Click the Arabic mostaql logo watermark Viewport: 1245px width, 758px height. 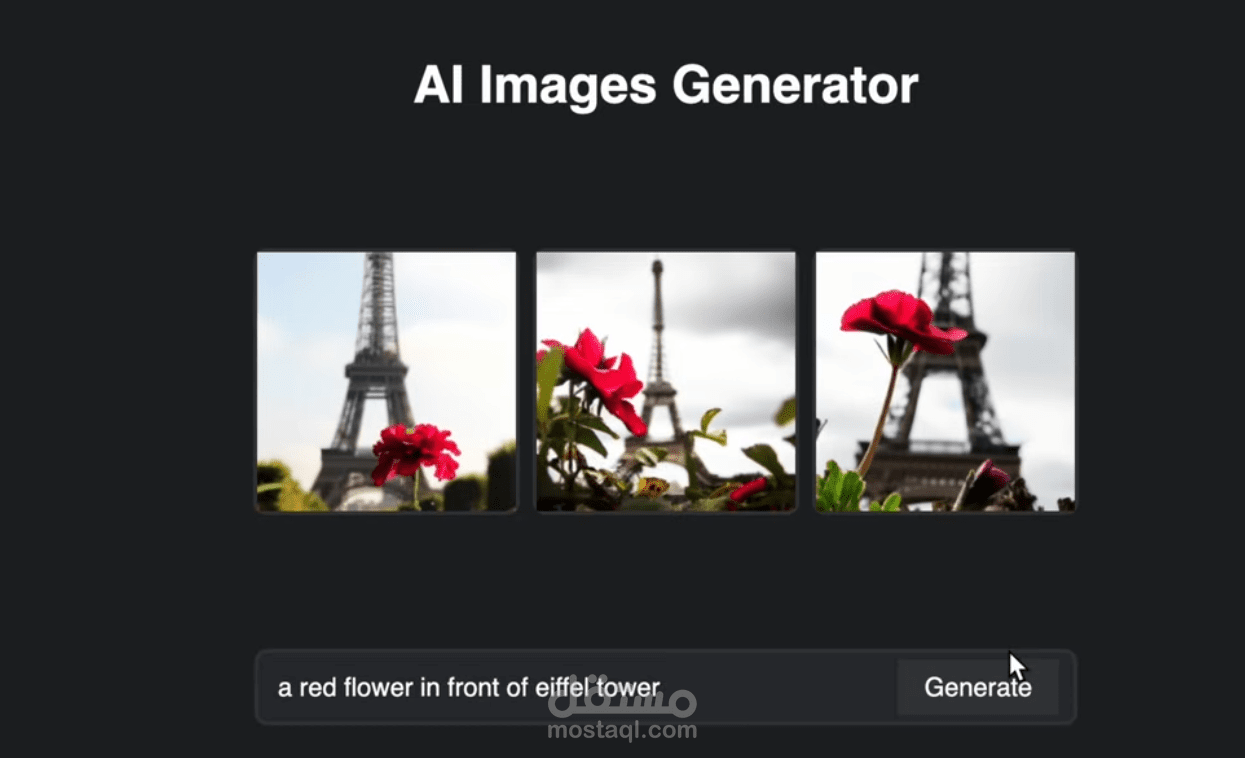pyautogui.click(x=622, y=698)
